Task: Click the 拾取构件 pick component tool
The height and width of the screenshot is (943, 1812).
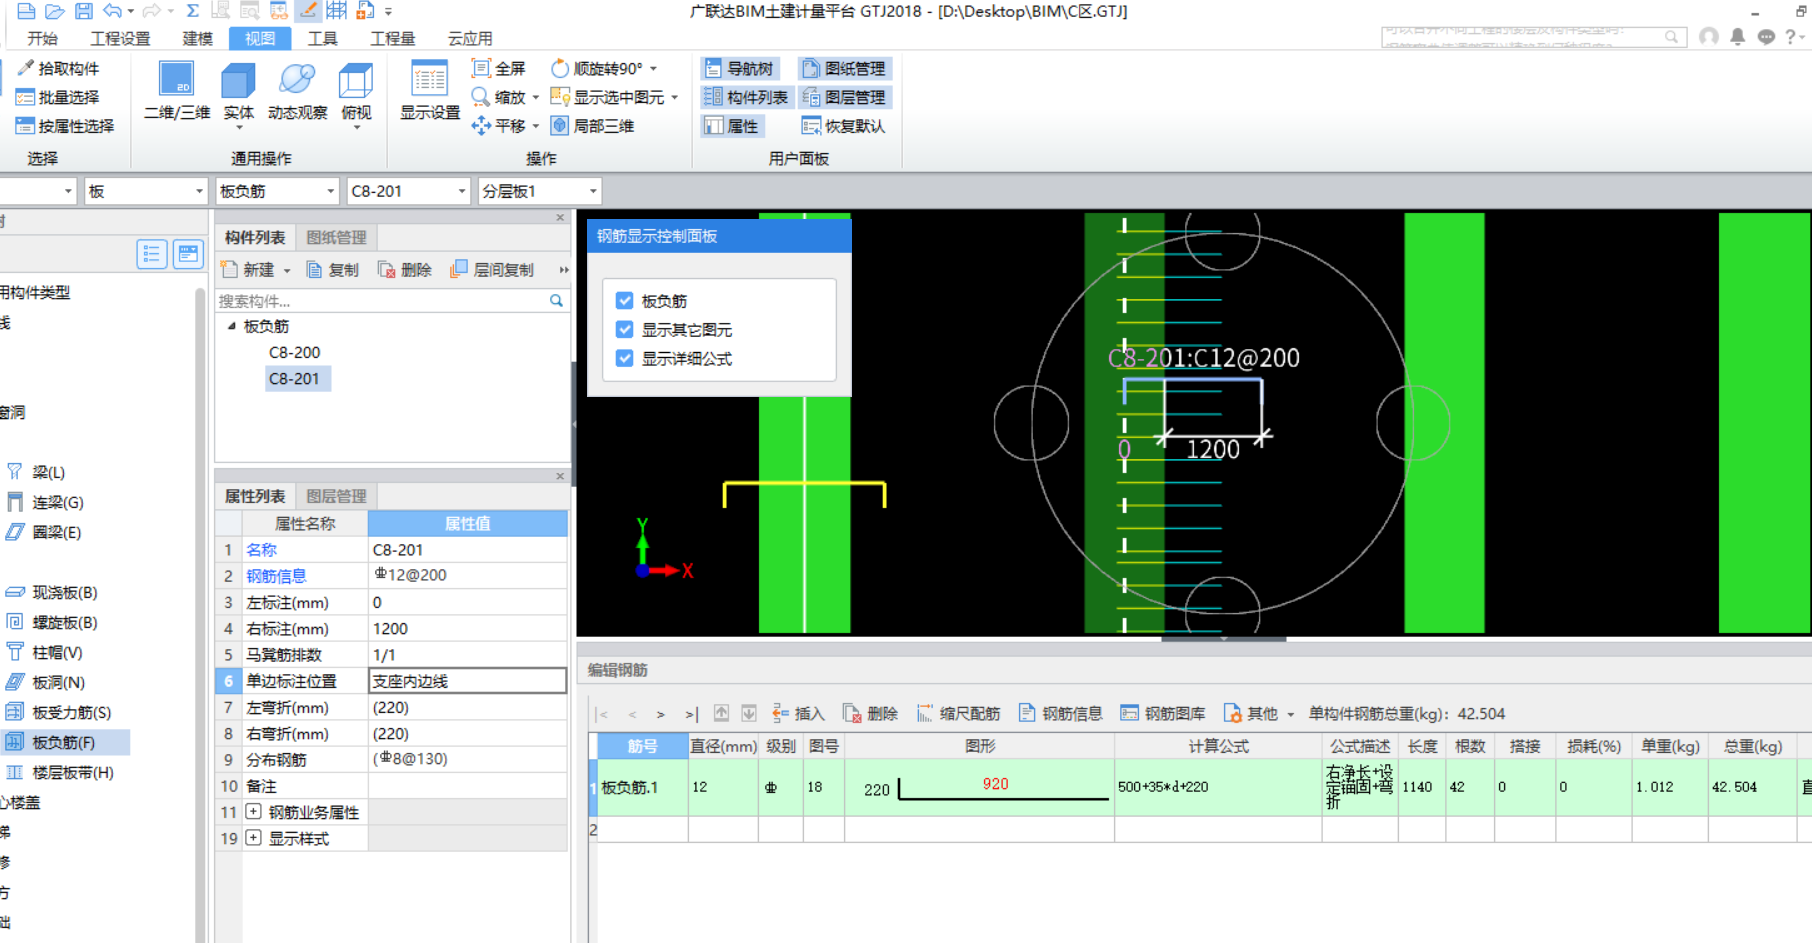Action: 59,68
